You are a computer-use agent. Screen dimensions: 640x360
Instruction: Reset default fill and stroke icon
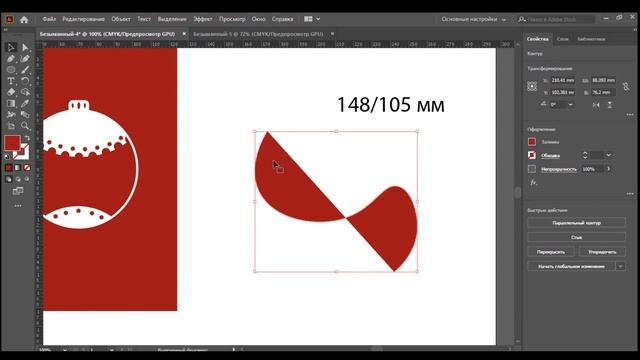click(7, 156)
